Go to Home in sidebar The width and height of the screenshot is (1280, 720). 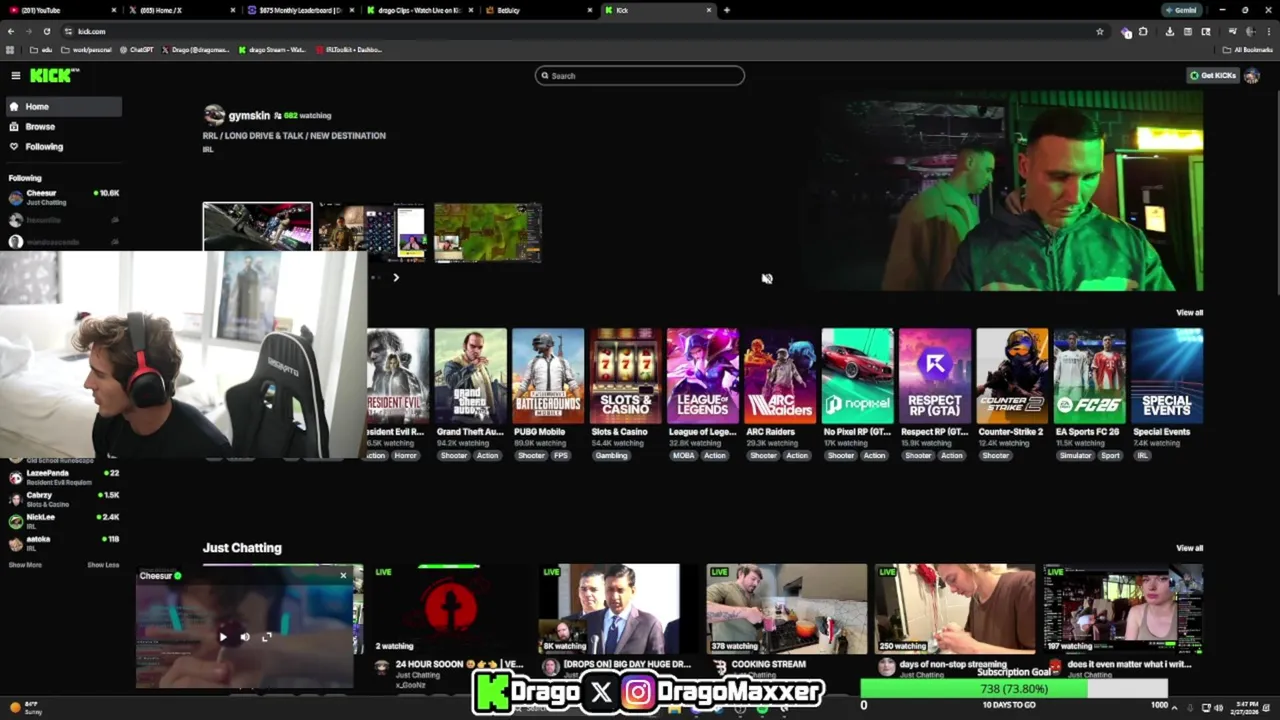tap(65, 106)
